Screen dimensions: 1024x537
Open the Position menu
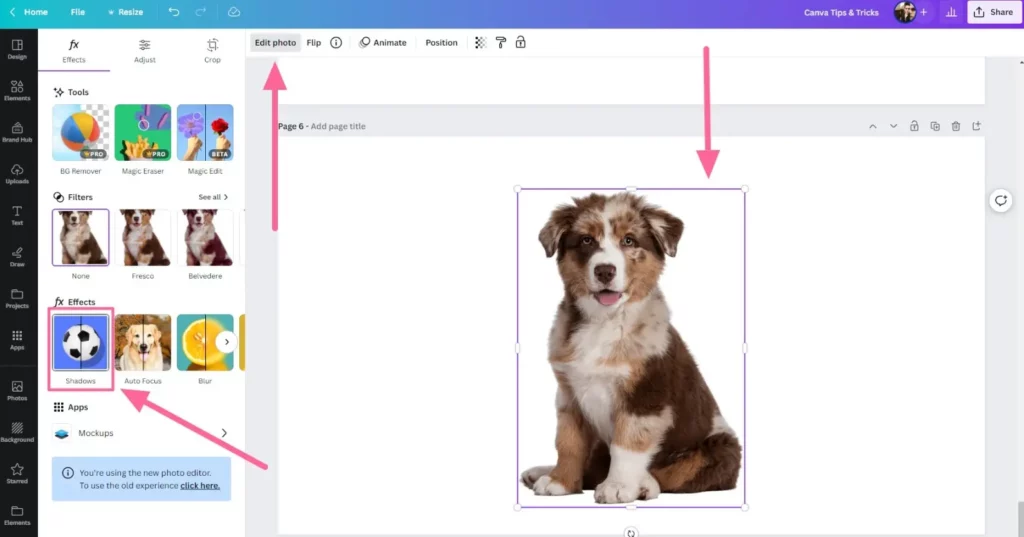pyautogui.click(x=441, y=42)
